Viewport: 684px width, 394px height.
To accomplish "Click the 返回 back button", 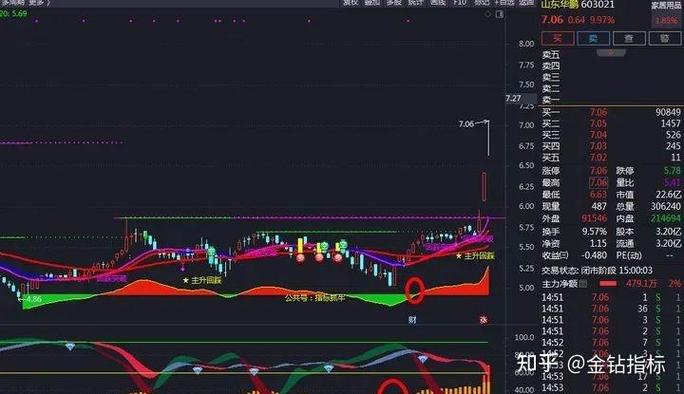I will coord(527,3).
